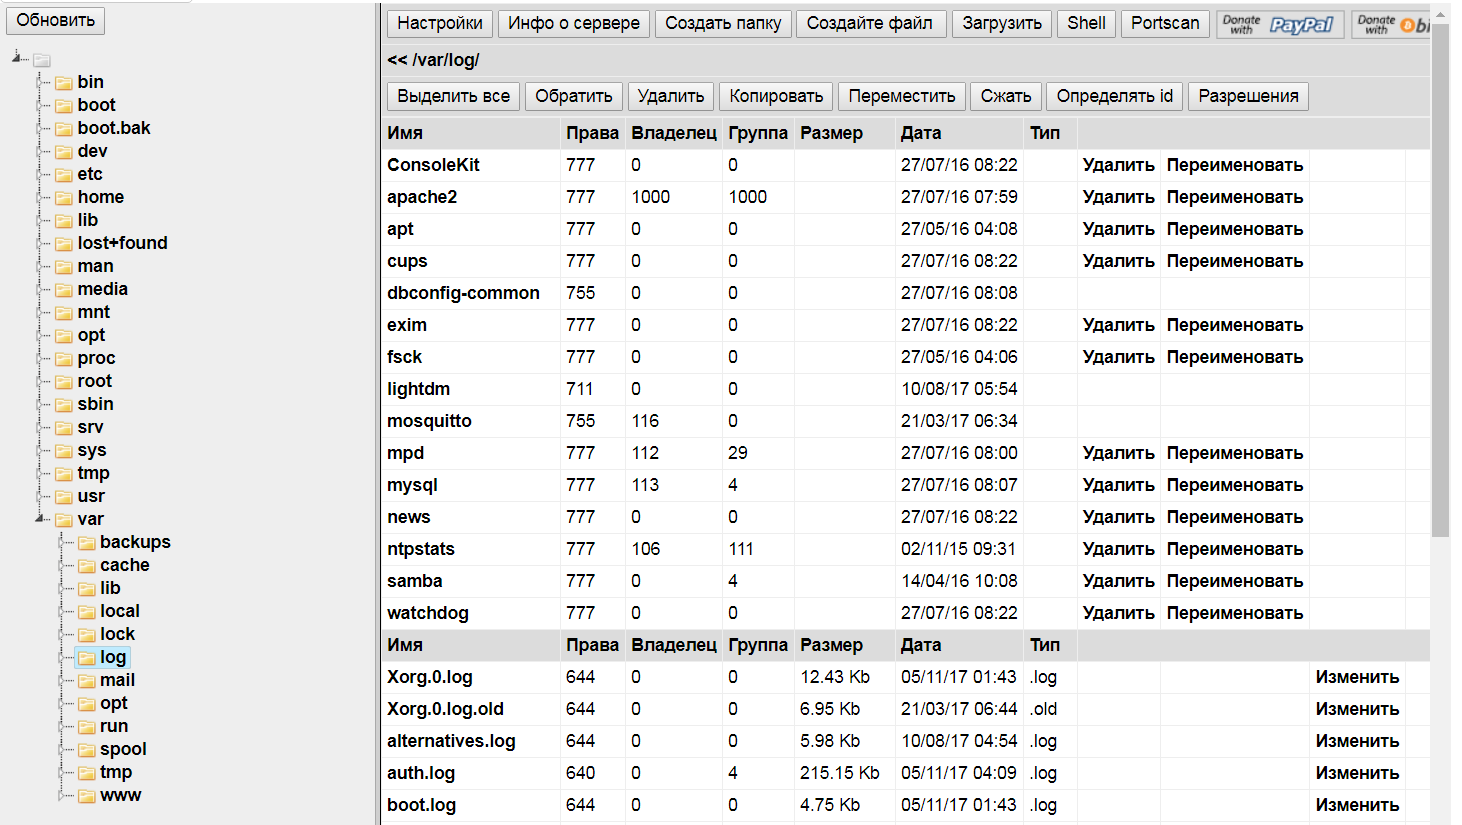
Task: Open the etc folder in the tree
Action: pyautogui.click(x=90, y=174)
